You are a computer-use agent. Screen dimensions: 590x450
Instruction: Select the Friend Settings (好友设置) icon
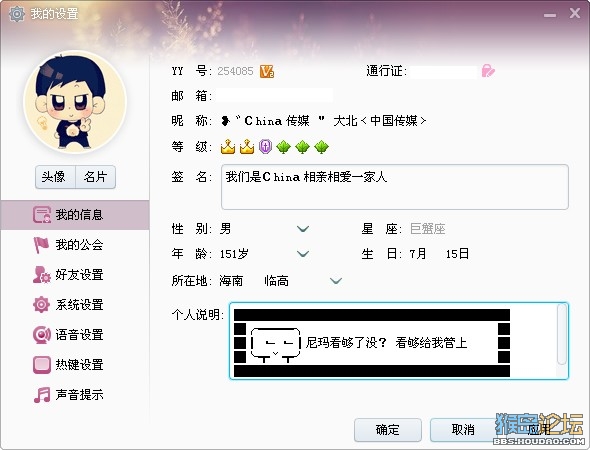[x=41, y=275]
